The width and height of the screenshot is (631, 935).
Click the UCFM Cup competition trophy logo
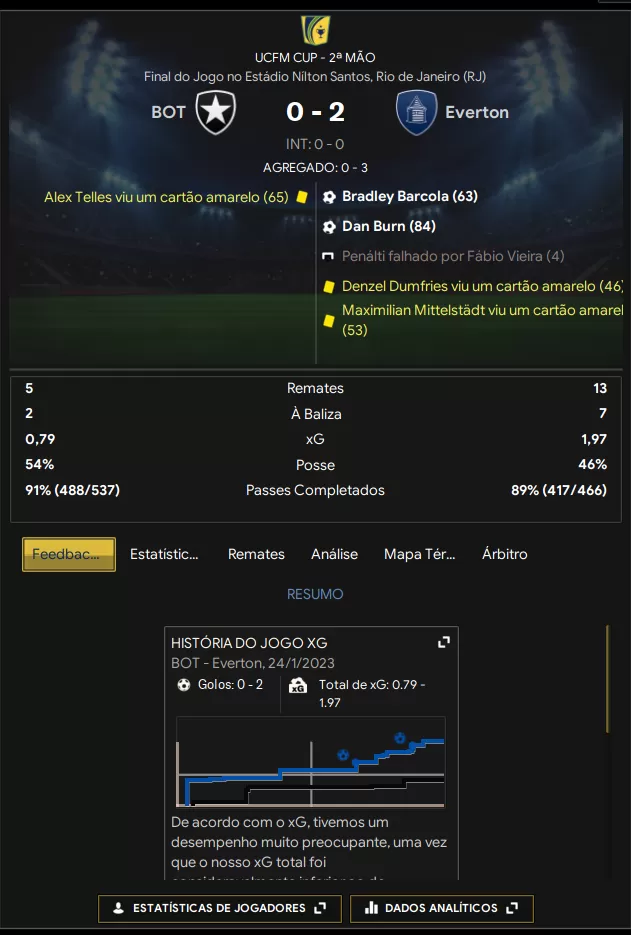(316, 30)
